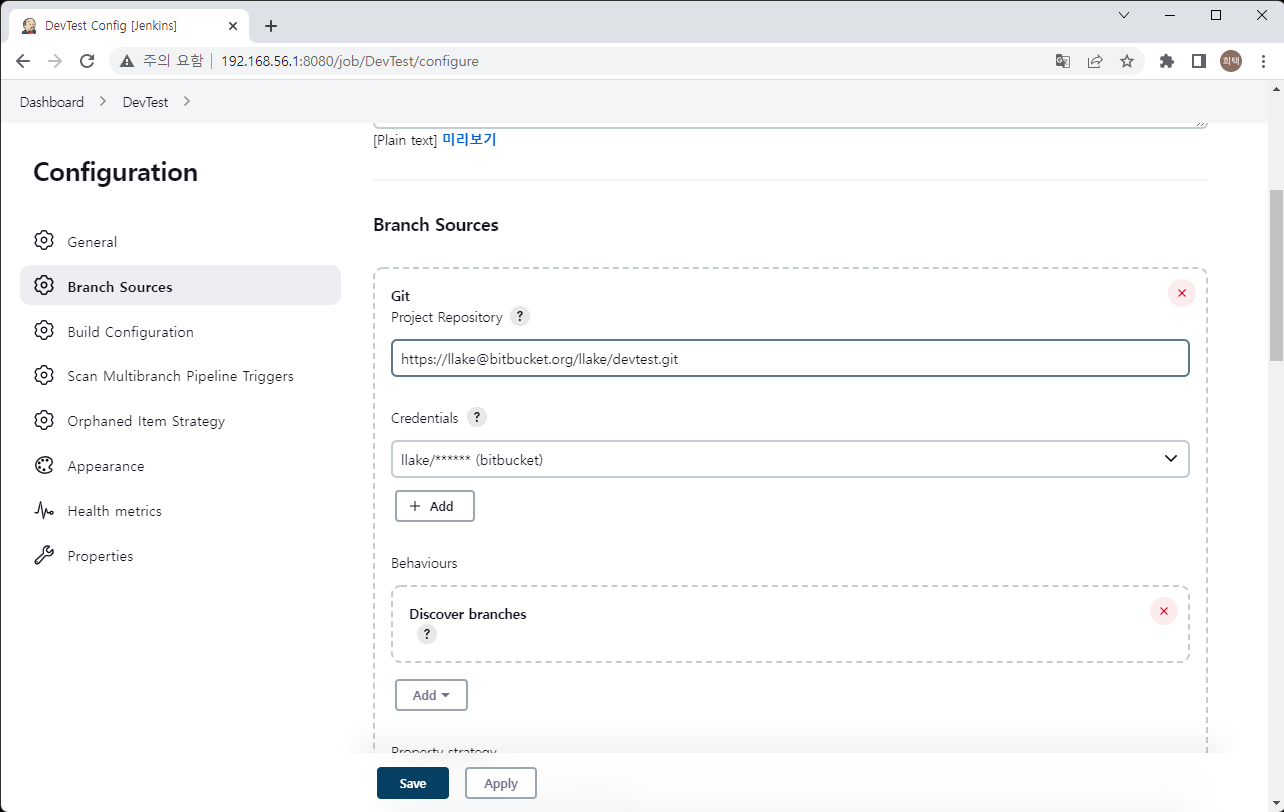Open the Google Translate page icon

pyautogui.click(x=1063, y=61)
